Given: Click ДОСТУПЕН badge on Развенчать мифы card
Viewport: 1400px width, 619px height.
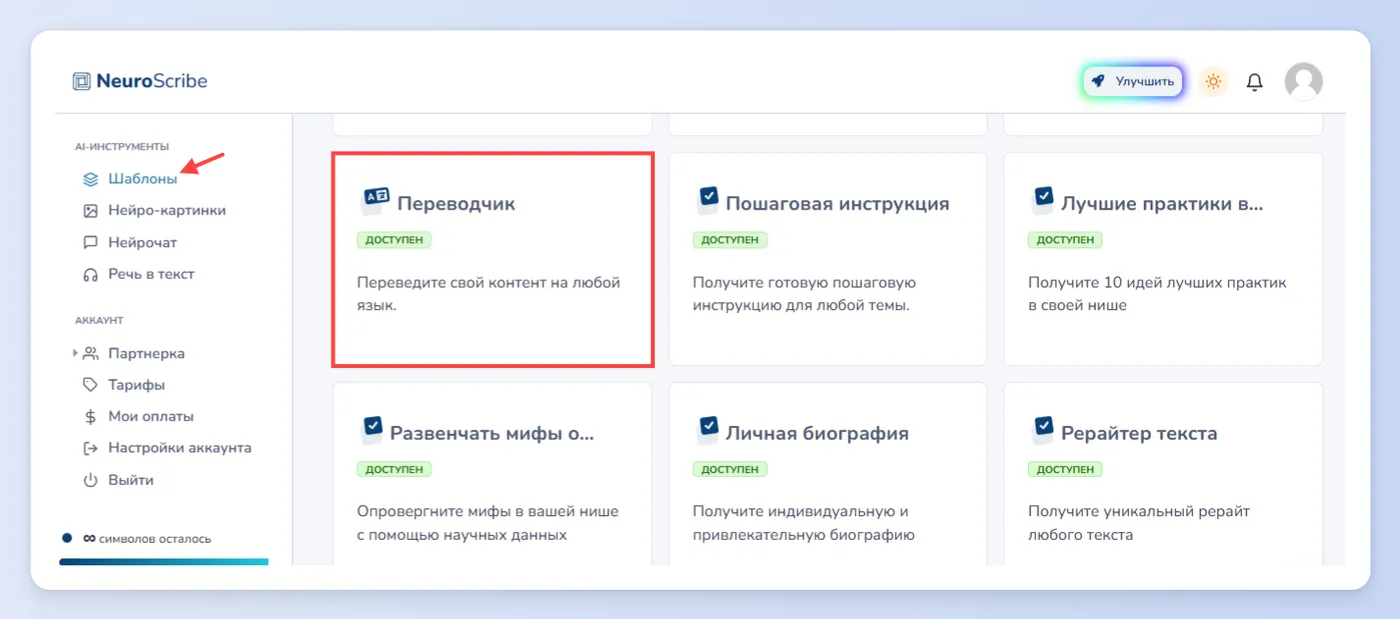Looking at the screenshot, I should pyautogui.click(x=394, y=469).
